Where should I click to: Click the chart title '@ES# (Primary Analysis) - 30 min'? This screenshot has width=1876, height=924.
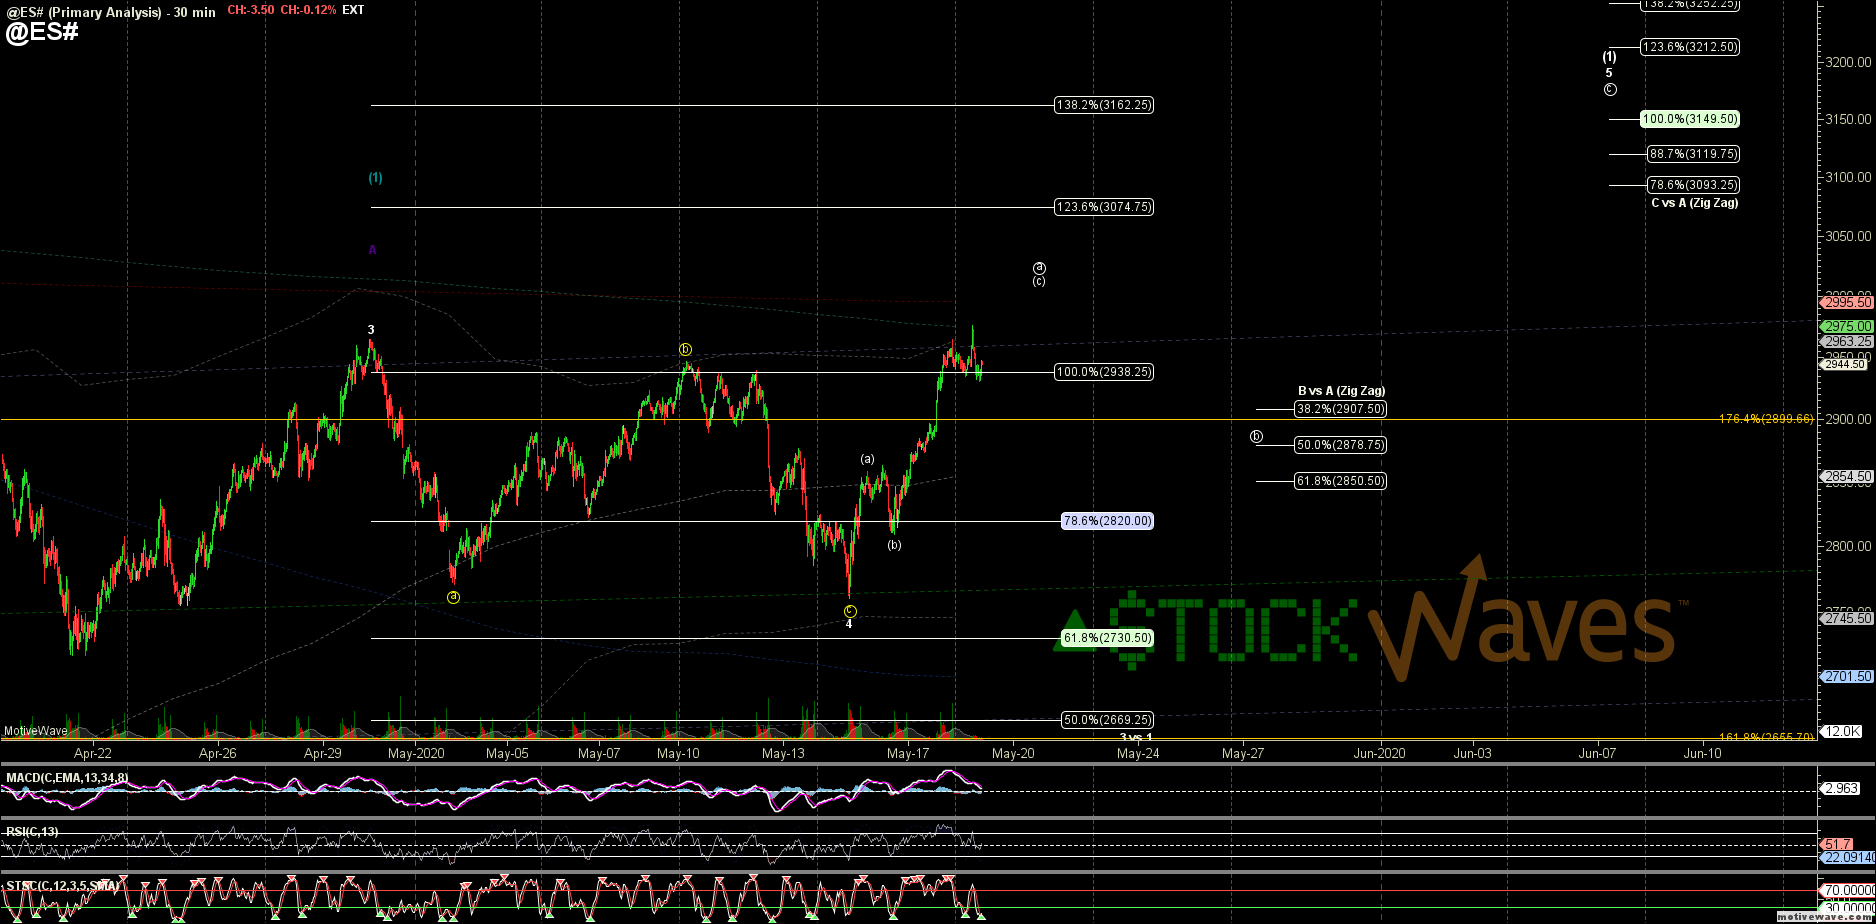coord(110,12)
